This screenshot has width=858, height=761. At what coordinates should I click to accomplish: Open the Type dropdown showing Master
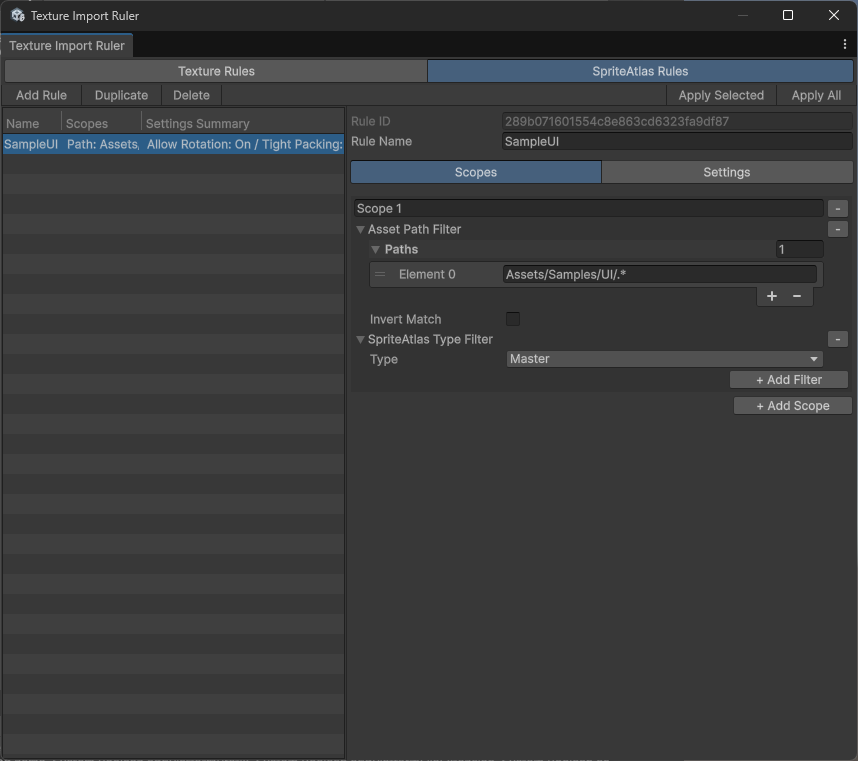click(x=664, y=359)
